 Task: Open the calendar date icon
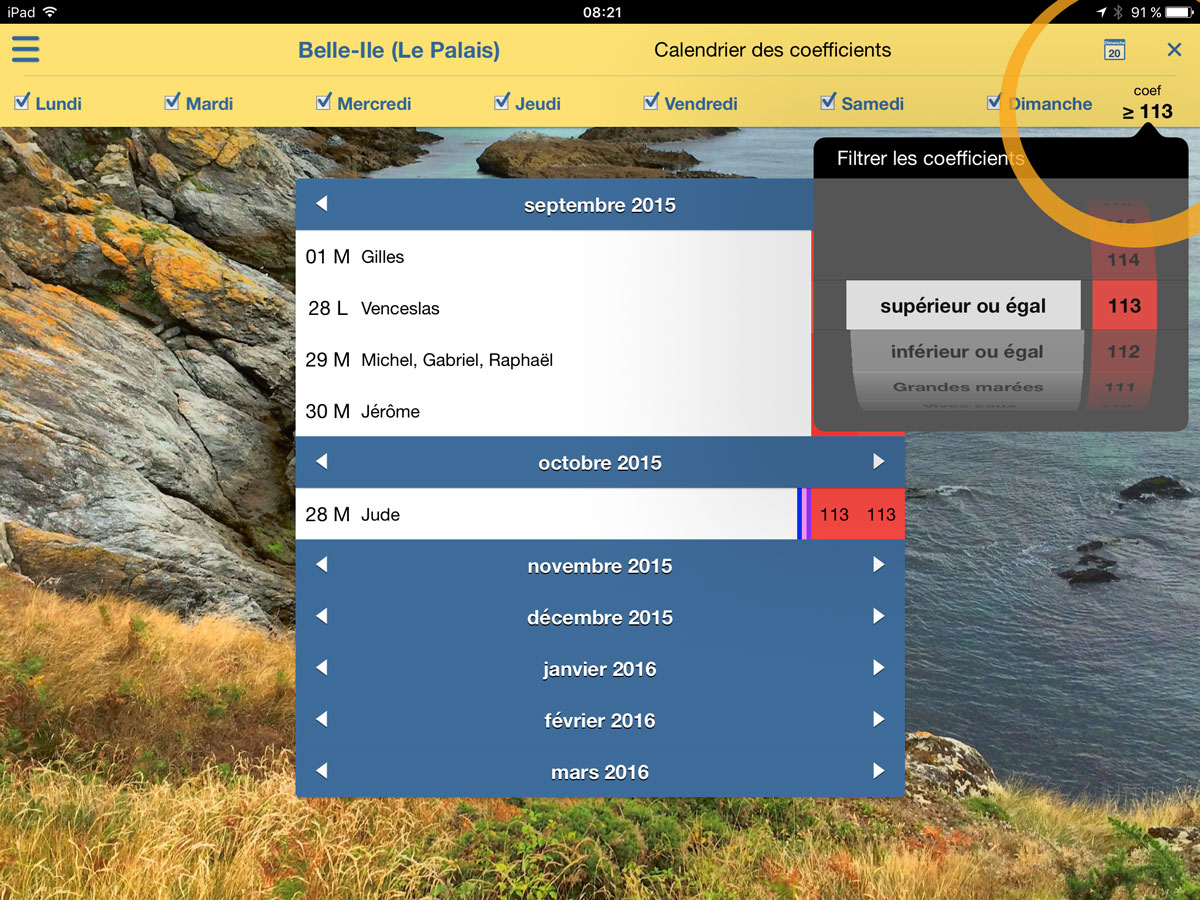click(1114, 50)
